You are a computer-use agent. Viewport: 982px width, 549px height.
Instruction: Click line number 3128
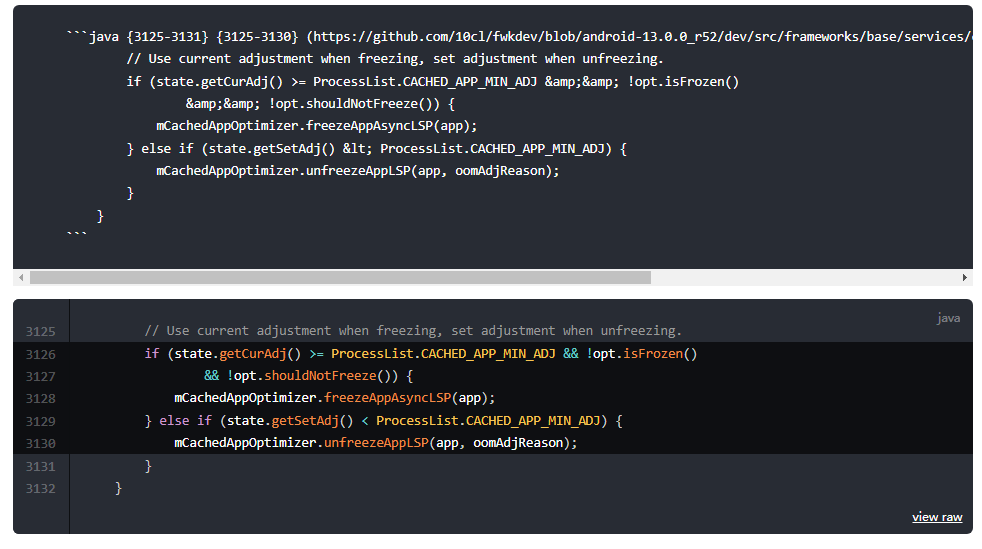tap(40, 399)
